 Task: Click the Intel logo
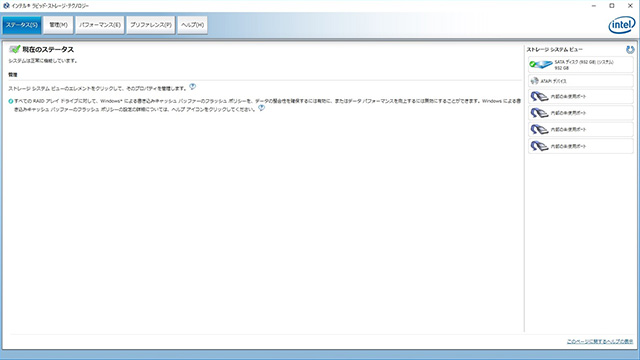pyautogui.click(x=622, y=25)
